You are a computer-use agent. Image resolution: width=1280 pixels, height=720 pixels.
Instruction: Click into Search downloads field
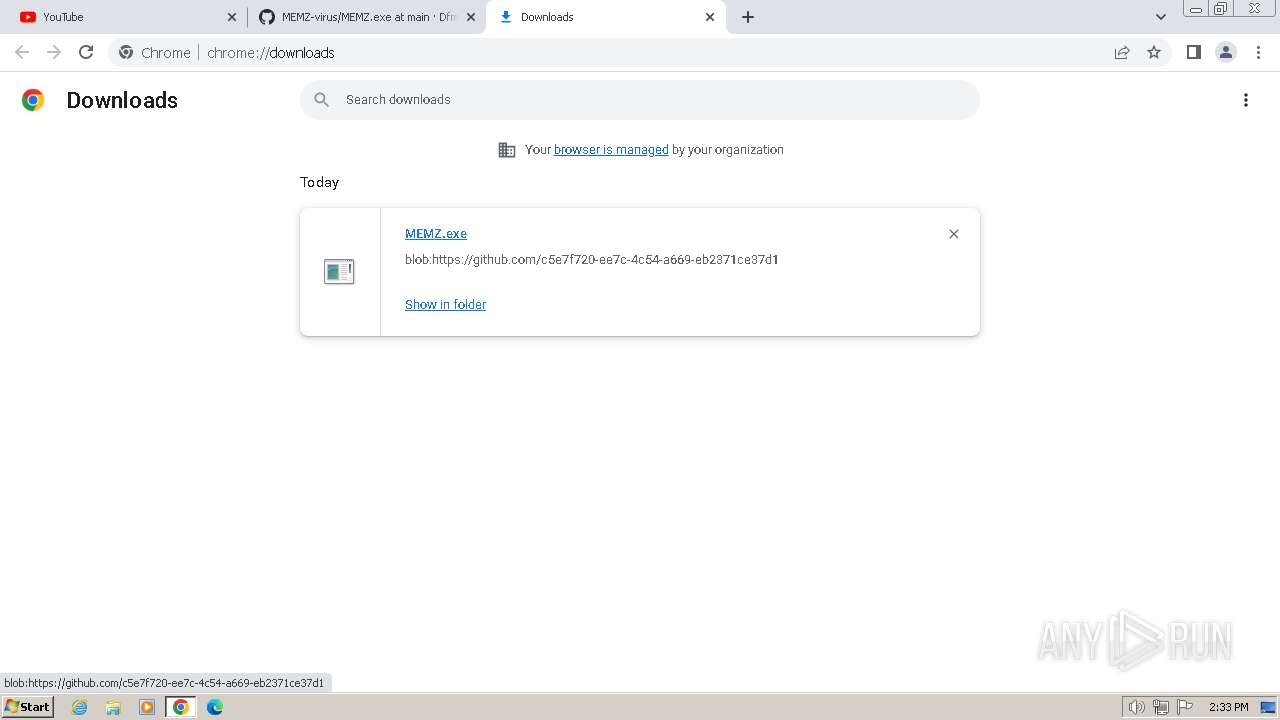coord(640,100)
